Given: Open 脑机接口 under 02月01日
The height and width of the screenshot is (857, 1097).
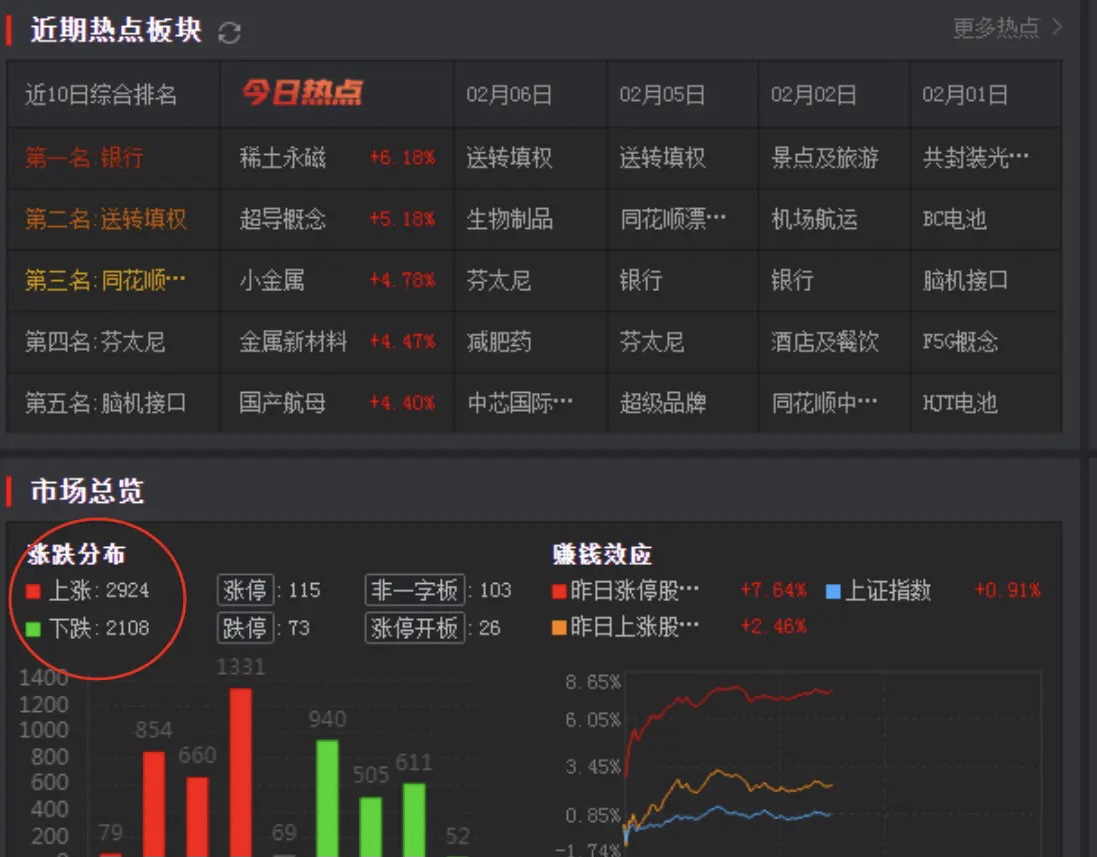Looking at the screenshot, I should click(x=965, y=281).
